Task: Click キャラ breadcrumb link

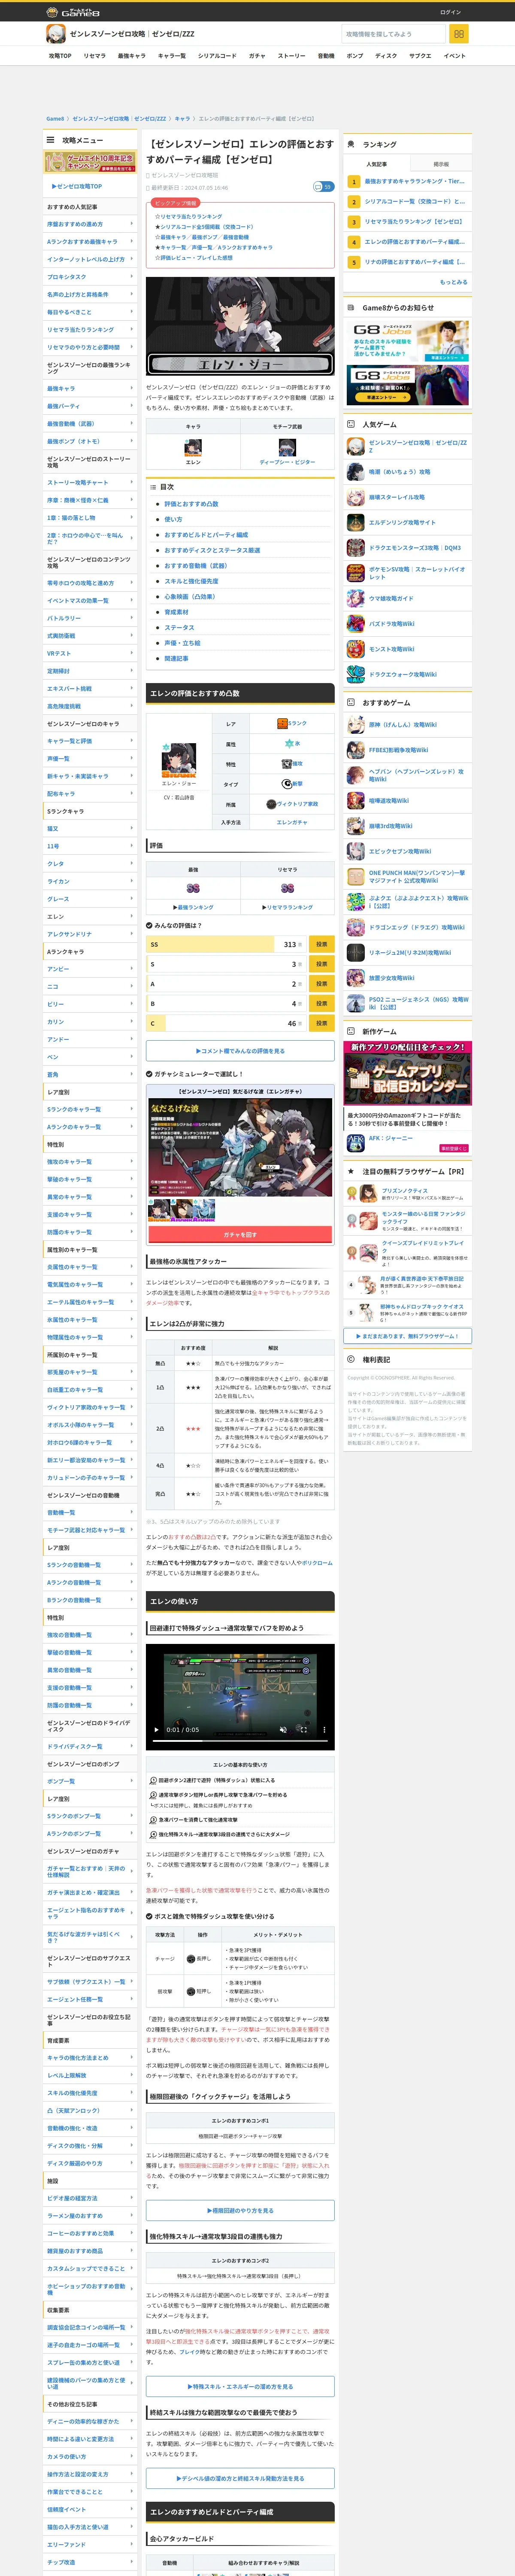Action: (182, 119)
